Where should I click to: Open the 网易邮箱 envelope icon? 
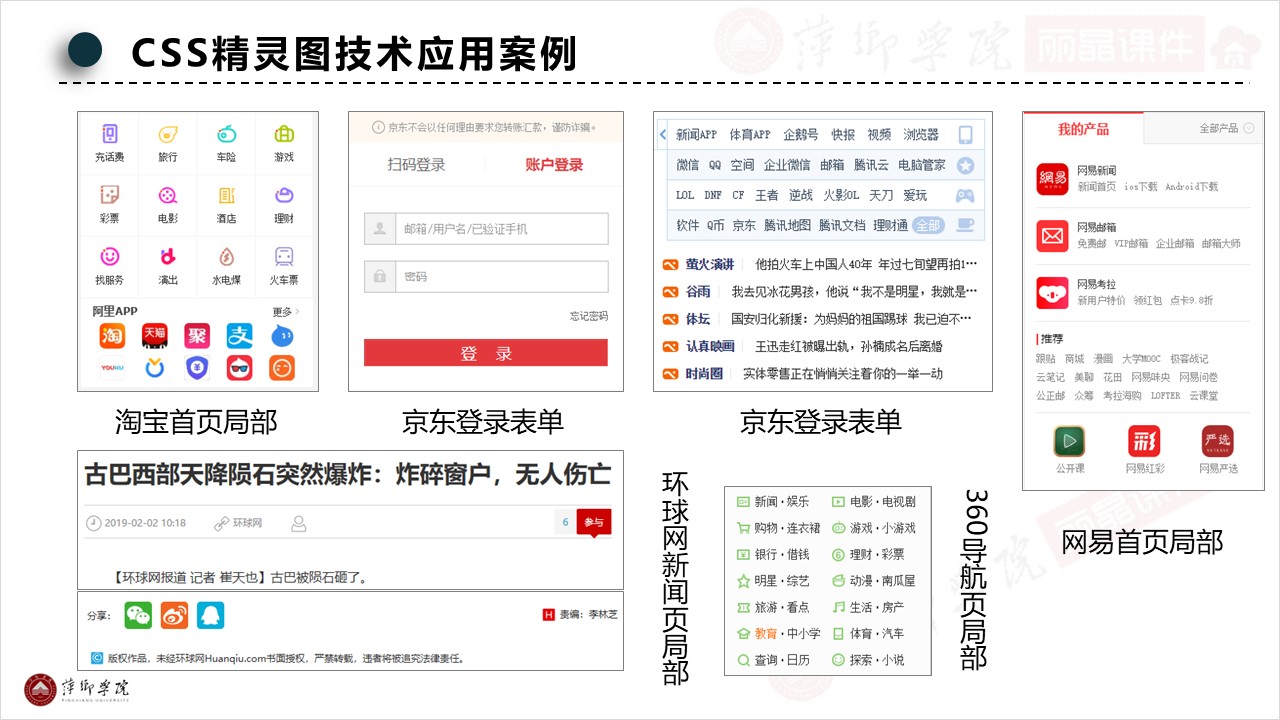(1052, 236)
